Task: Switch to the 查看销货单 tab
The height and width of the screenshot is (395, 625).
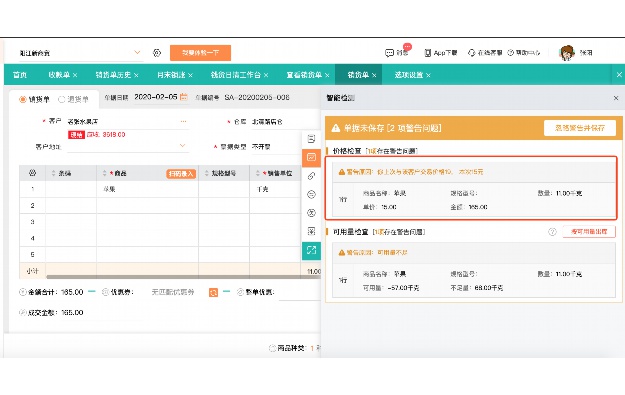Action: coord(304,75)
